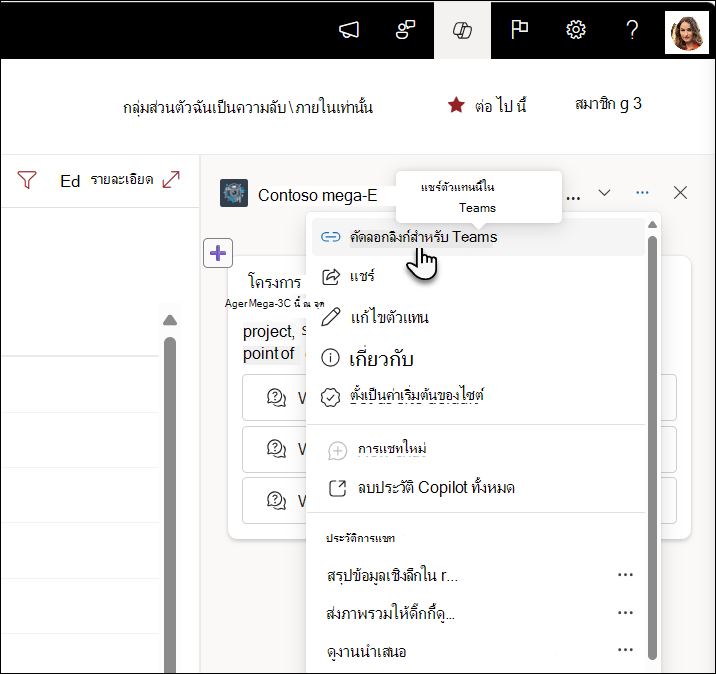The width and height of the screenshot is (716, 674).
Task: Open members สมาชิก g 3
Action: [x=608, y=104]
